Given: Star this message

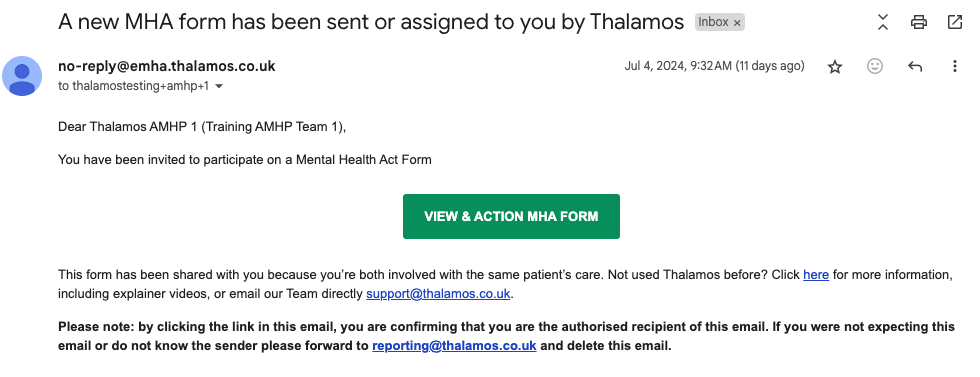Looking at the screenshot, I should coord(834,67).
